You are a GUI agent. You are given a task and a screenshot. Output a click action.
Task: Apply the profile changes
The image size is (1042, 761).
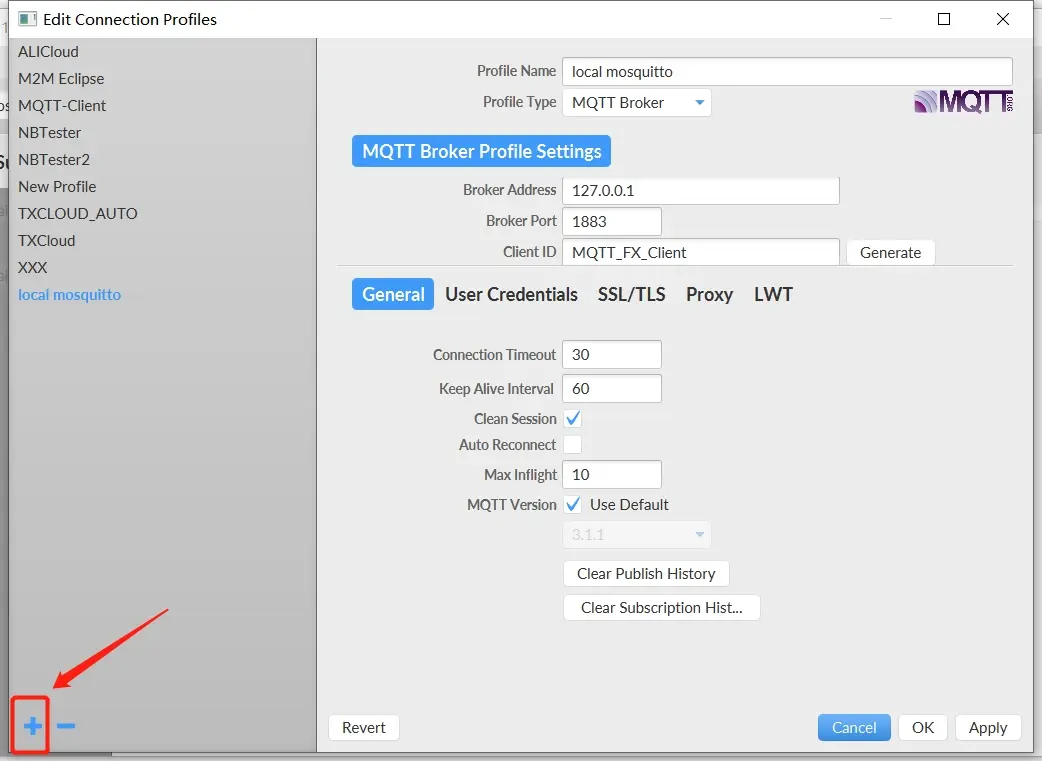988,727
